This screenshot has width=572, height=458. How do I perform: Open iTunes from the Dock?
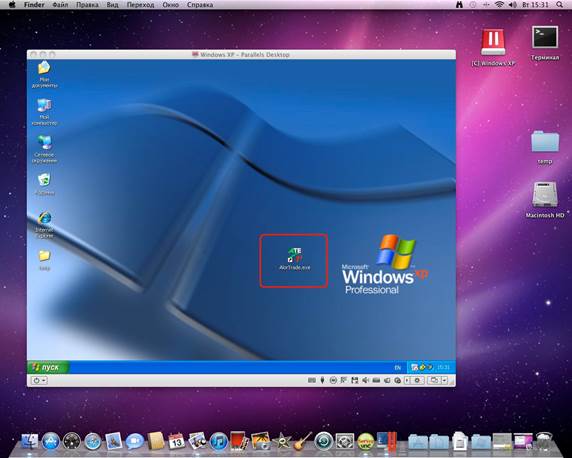click(x=219, y=441)
